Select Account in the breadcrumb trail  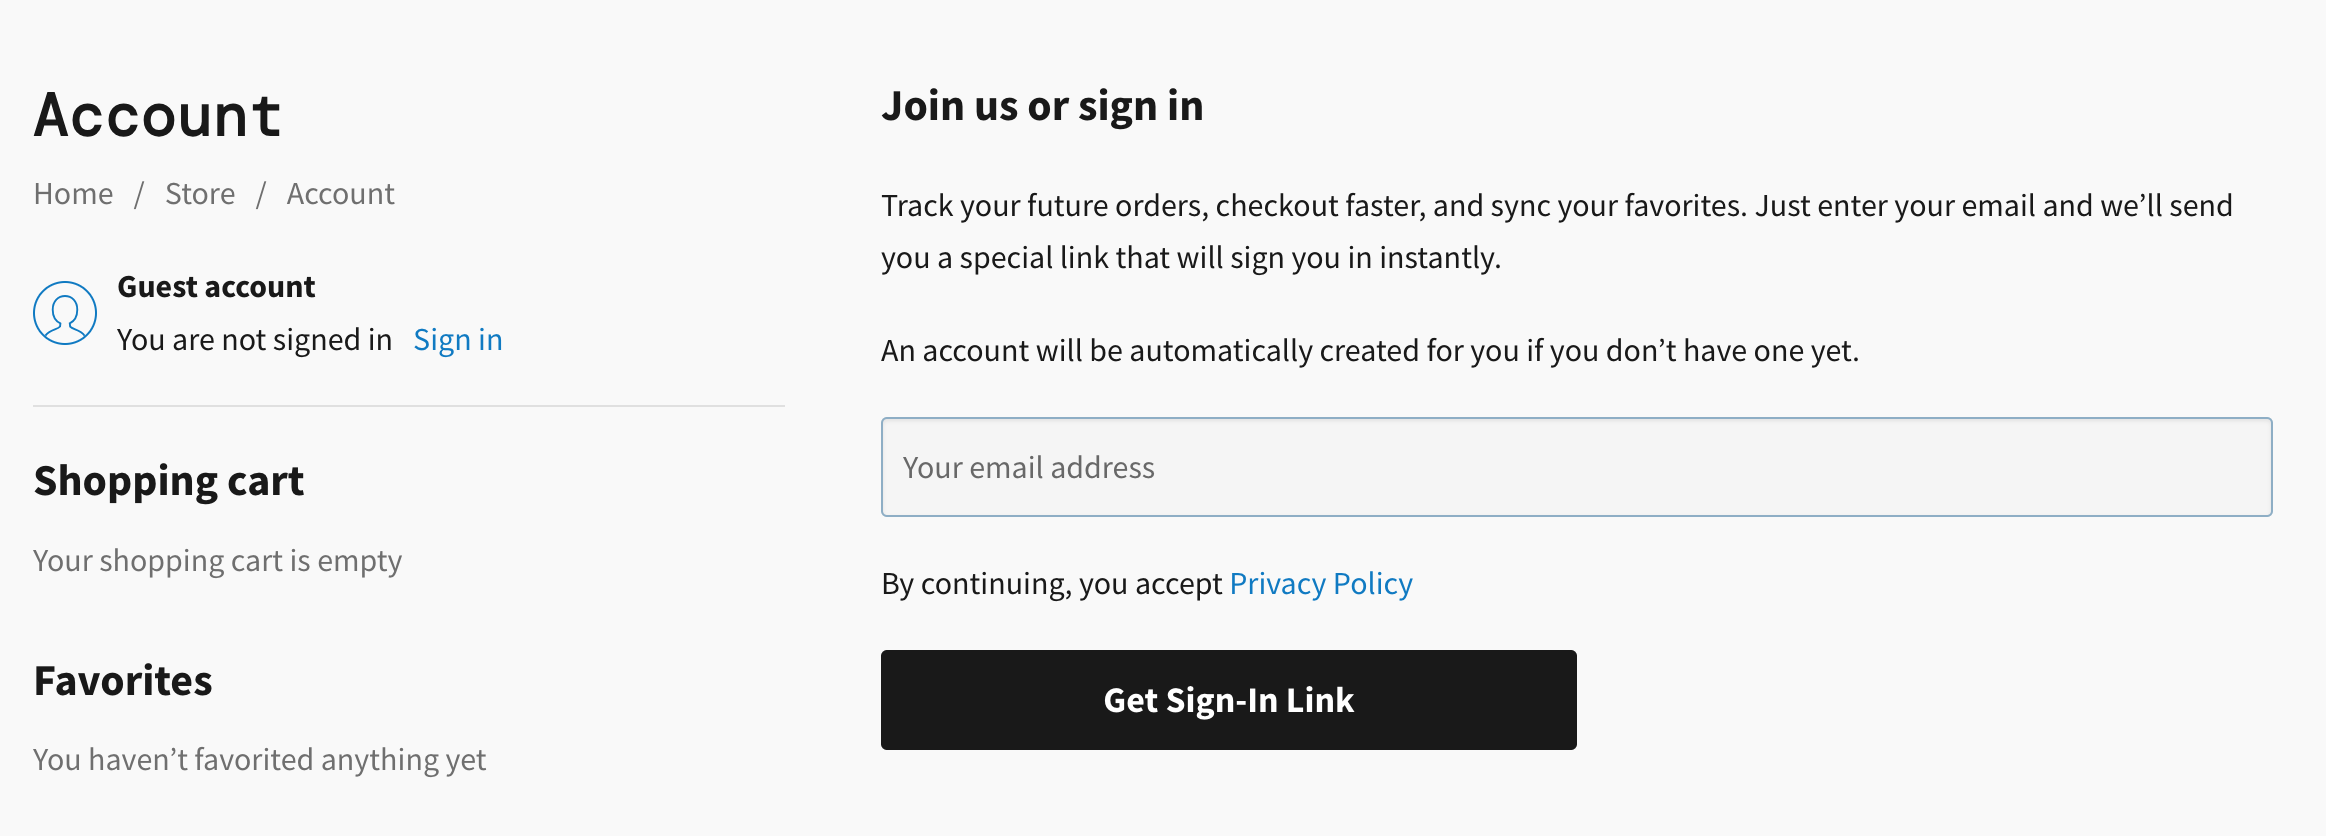click(x=339, y=193)
